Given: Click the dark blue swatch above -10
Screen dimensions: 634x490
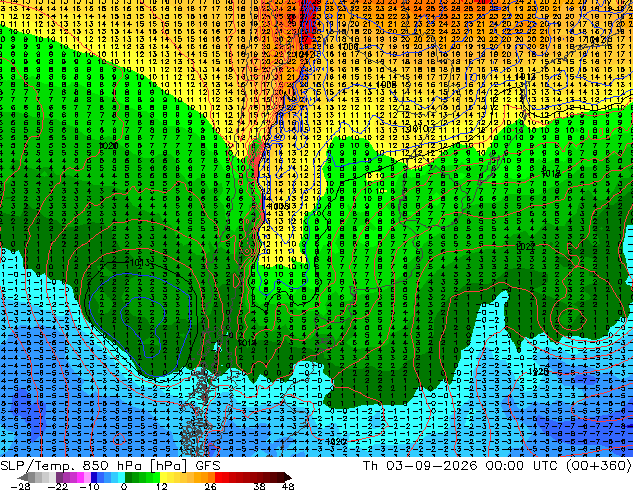Looking at the screenshot, I should 94,477.
